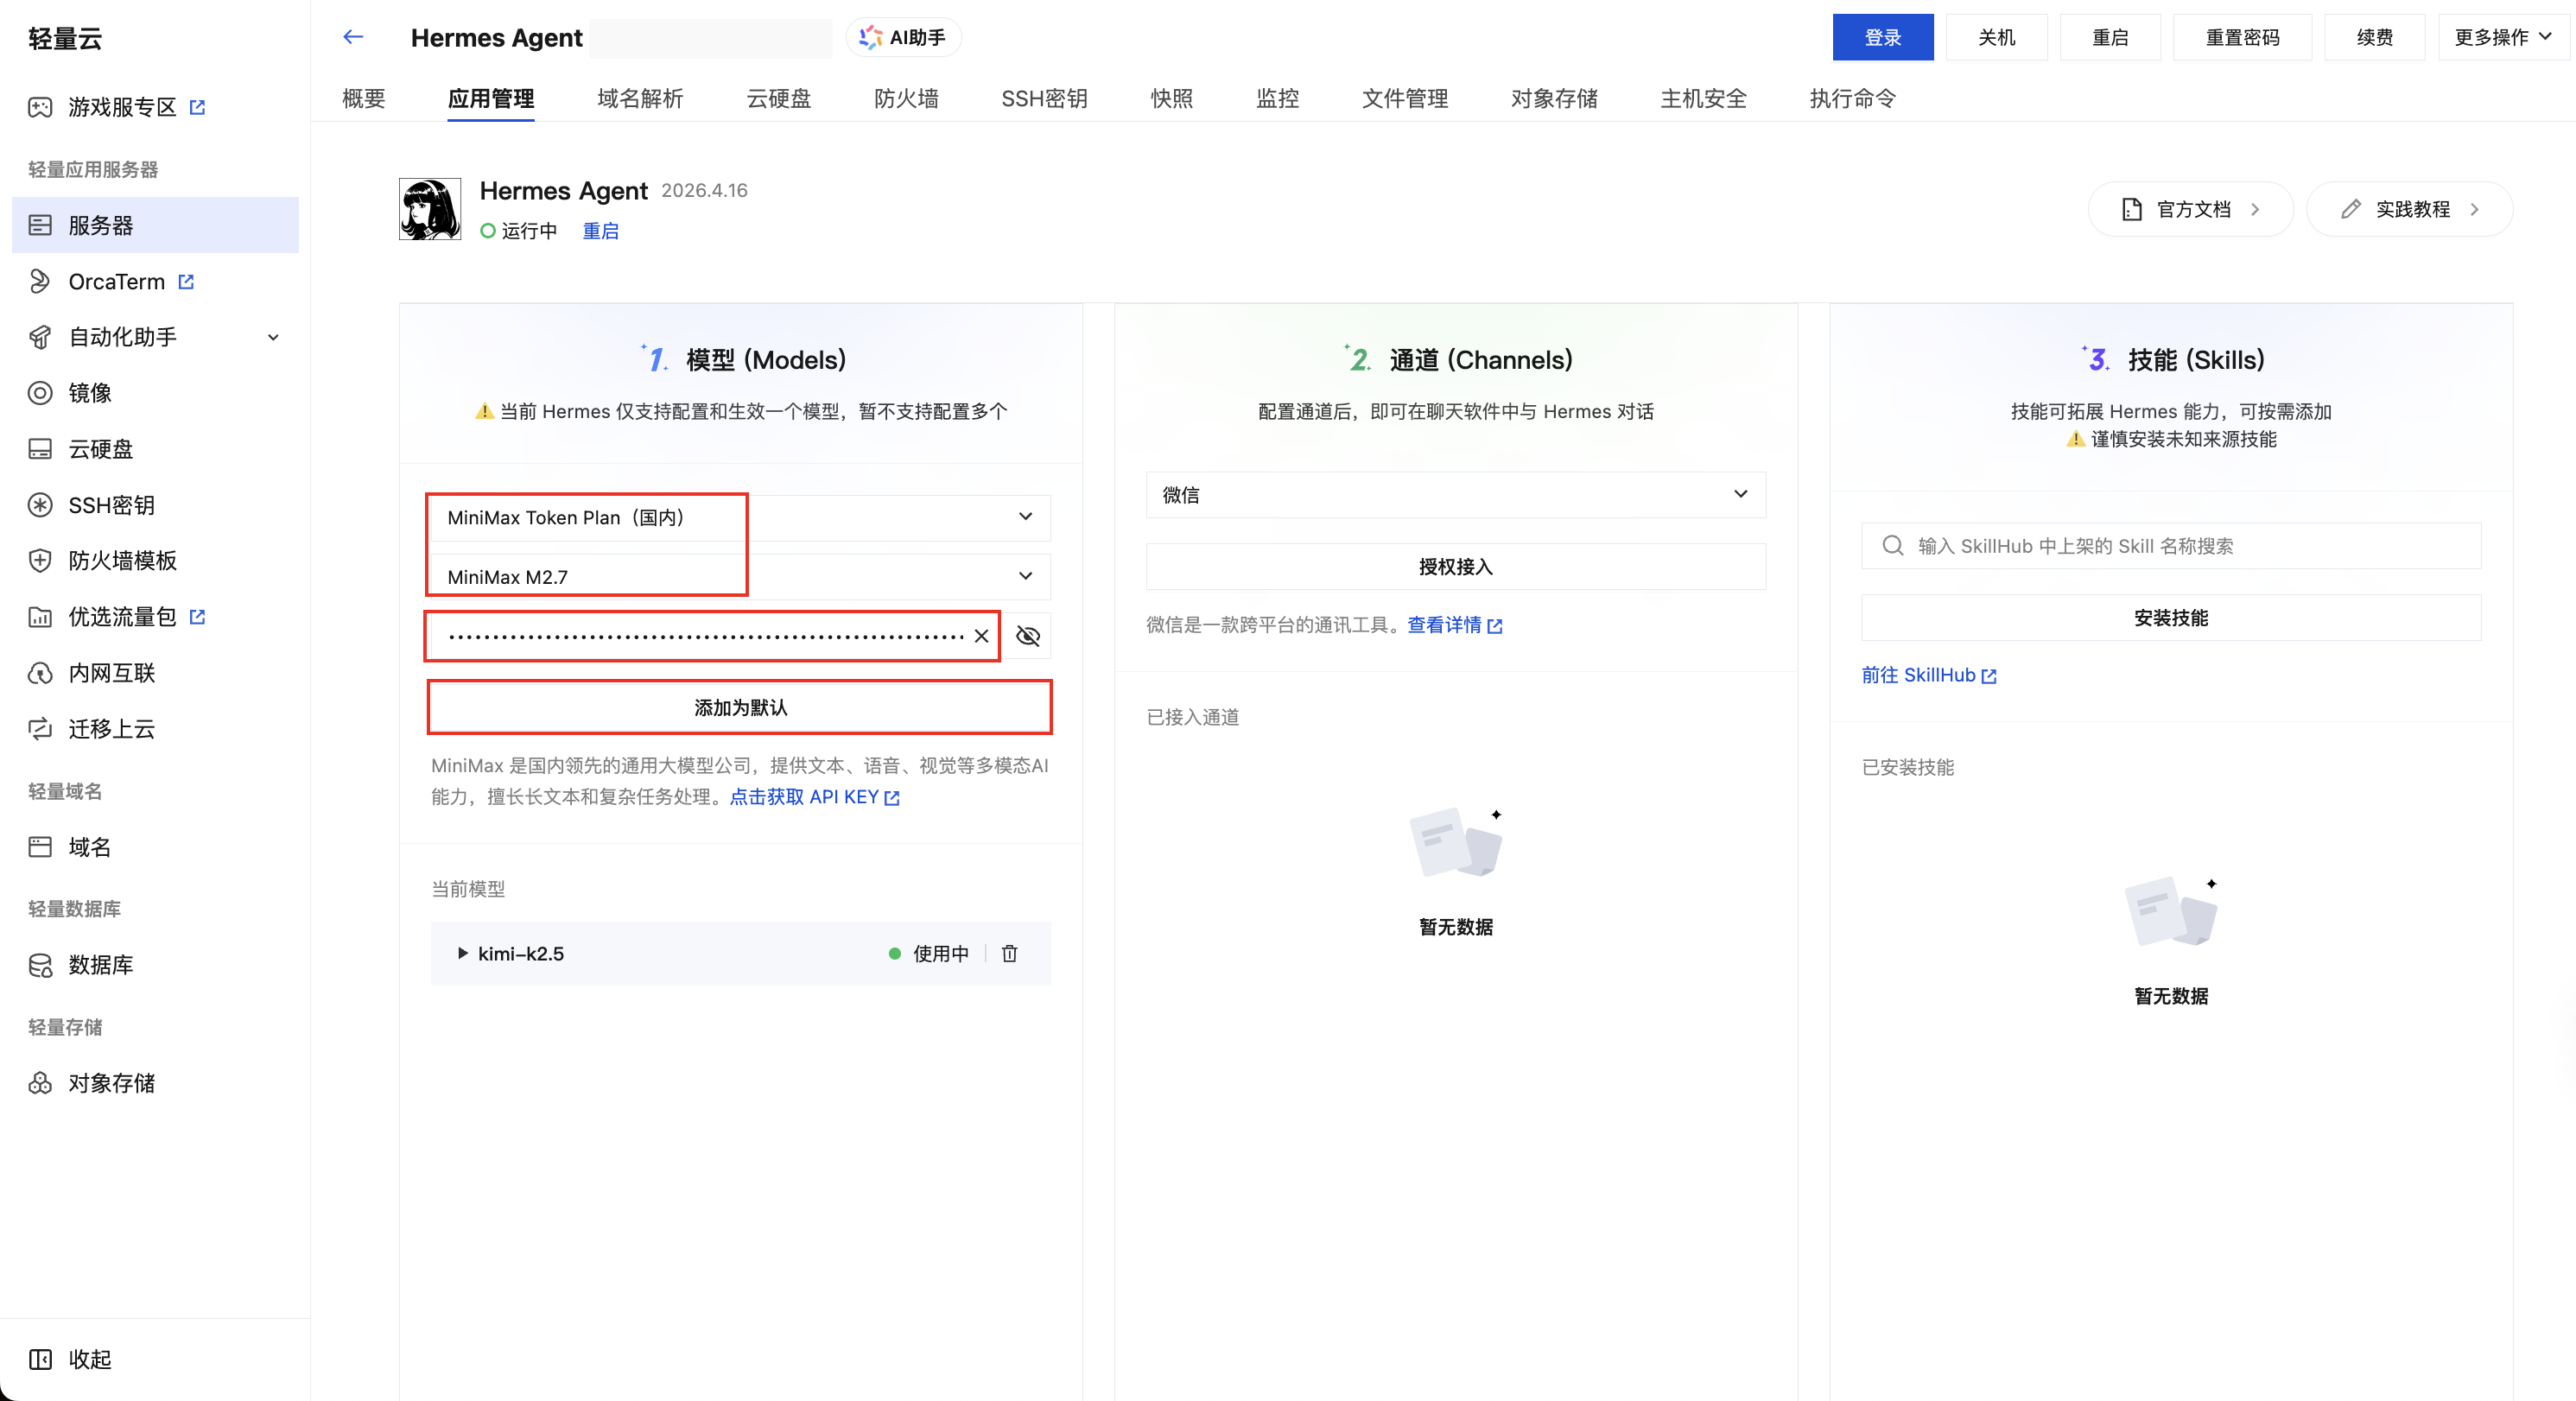Open 镜像 in the sidebar

(89, 393)
